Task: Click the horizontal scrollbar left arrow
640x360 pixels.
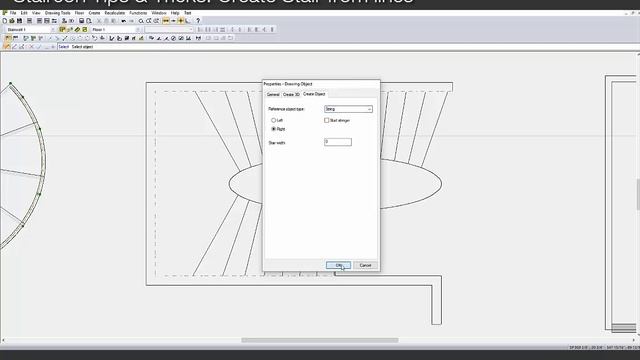Action: [3, 340]
